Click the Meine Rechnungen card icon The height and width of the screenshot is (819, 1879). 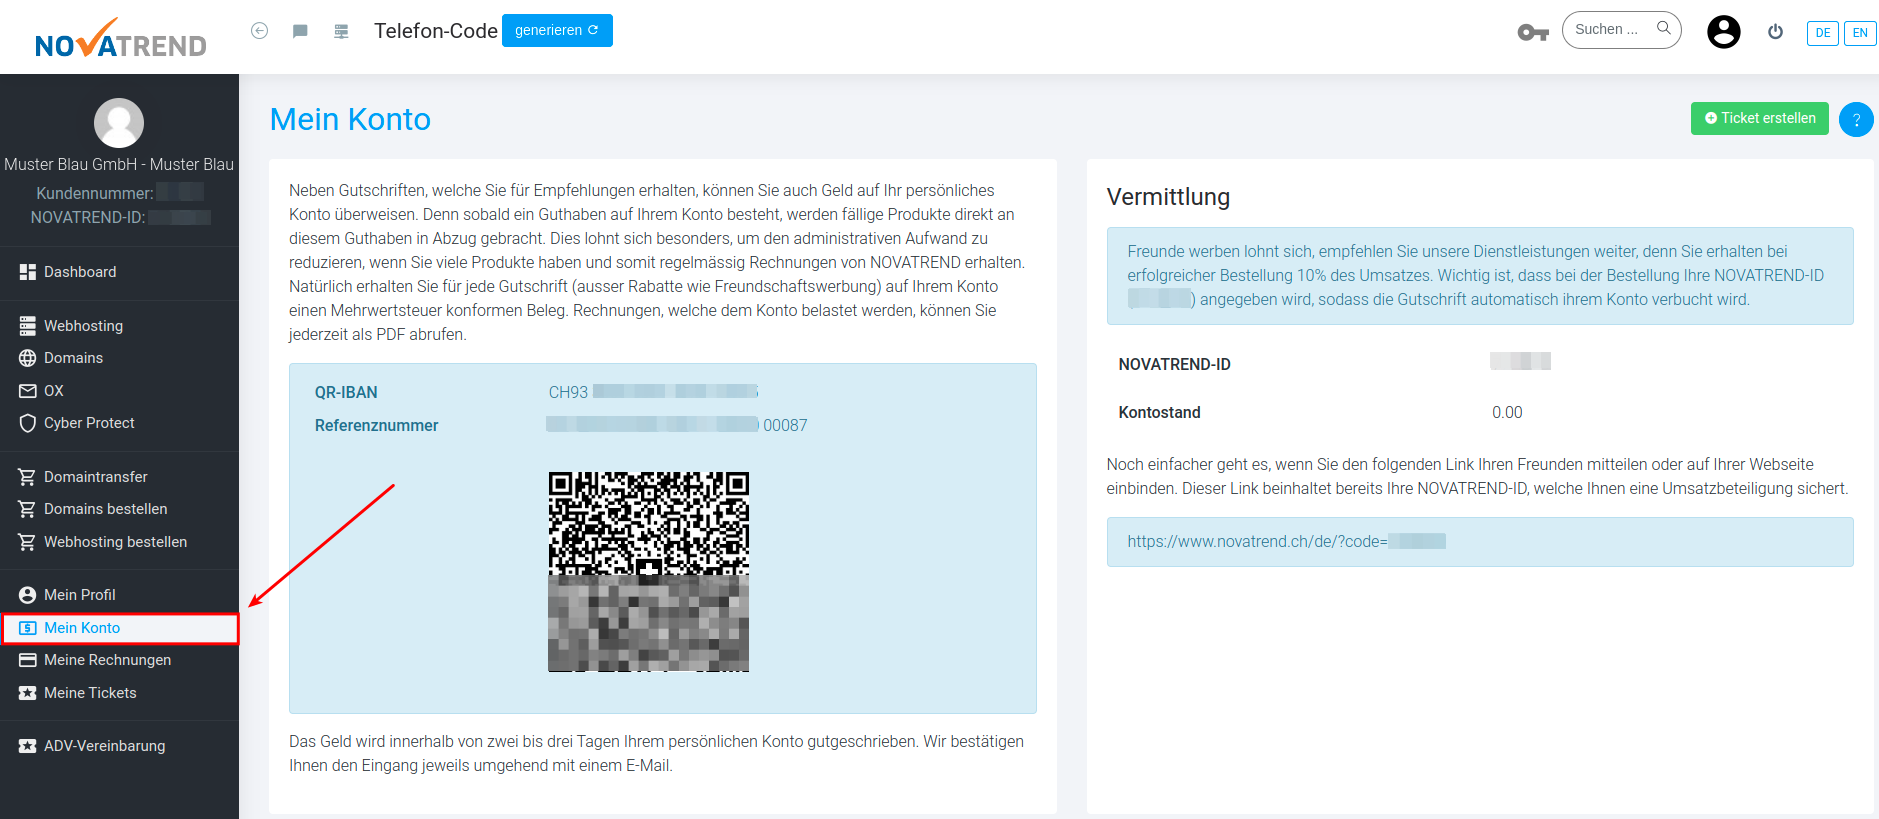coord(28,660)
